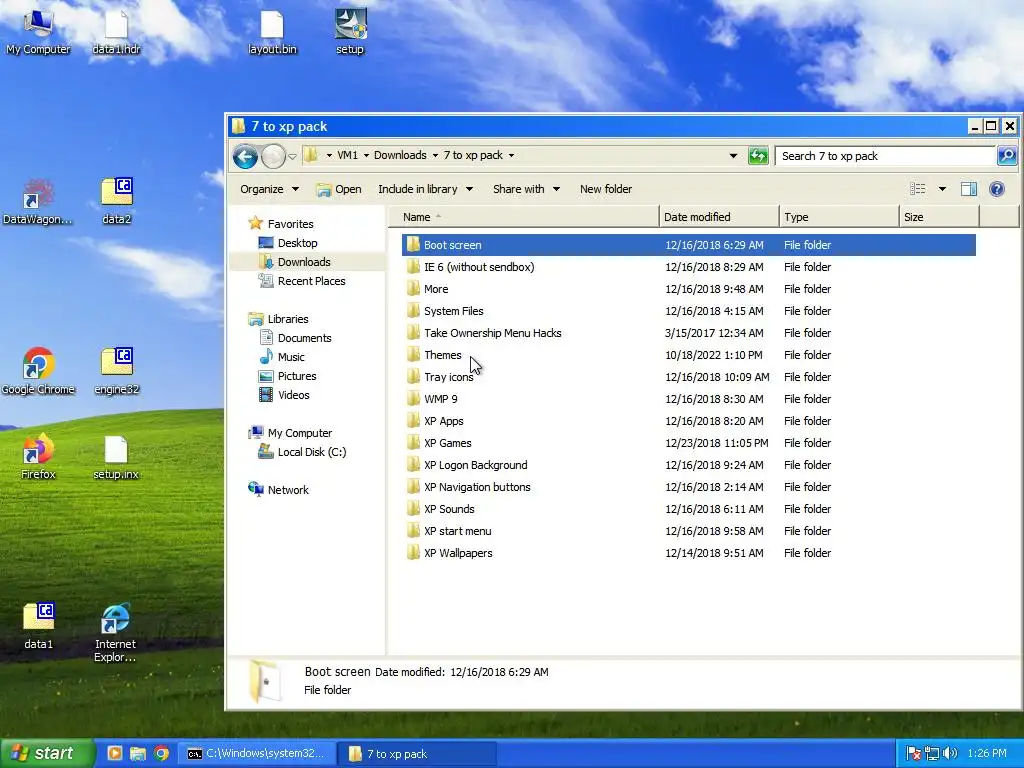Toggle the preview pane icon
This screenshot has width=1024, height=768.
pos(968,189)
